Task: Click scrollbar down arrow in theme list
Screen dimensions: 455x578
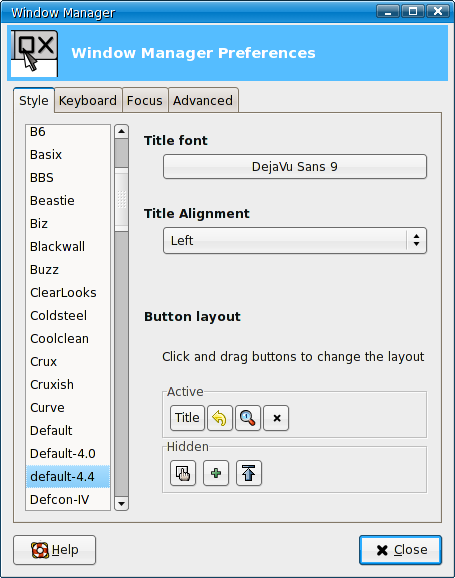Action: pyautogui.click(x=121, y=504)
